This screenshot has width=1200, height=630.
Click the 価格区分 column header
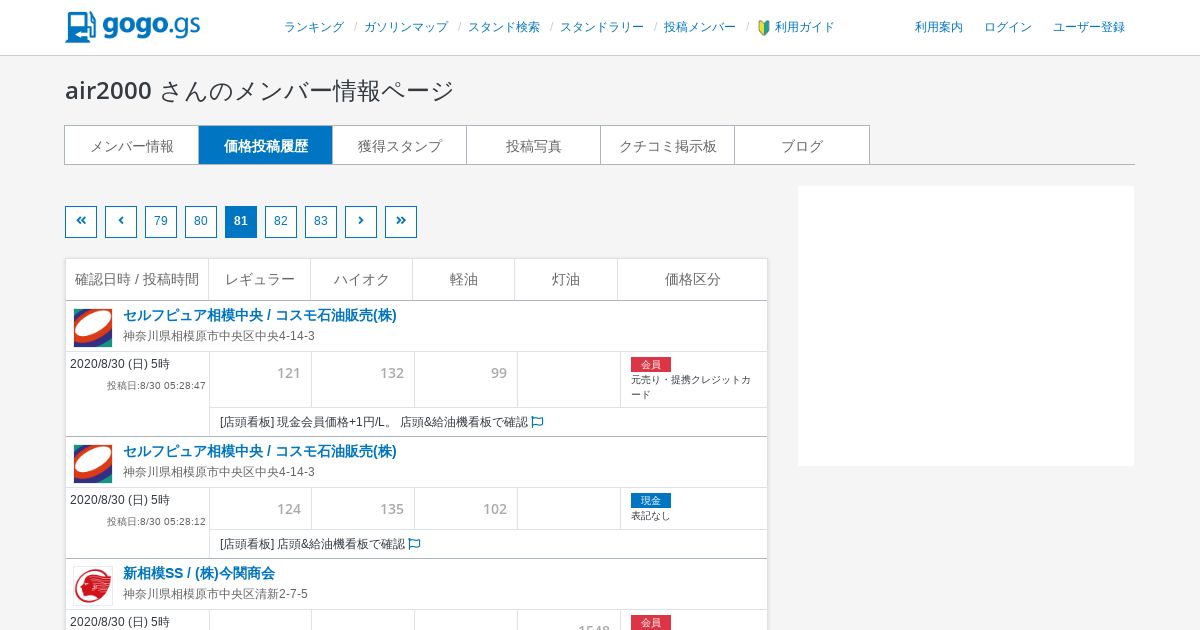tap(693, 280)
